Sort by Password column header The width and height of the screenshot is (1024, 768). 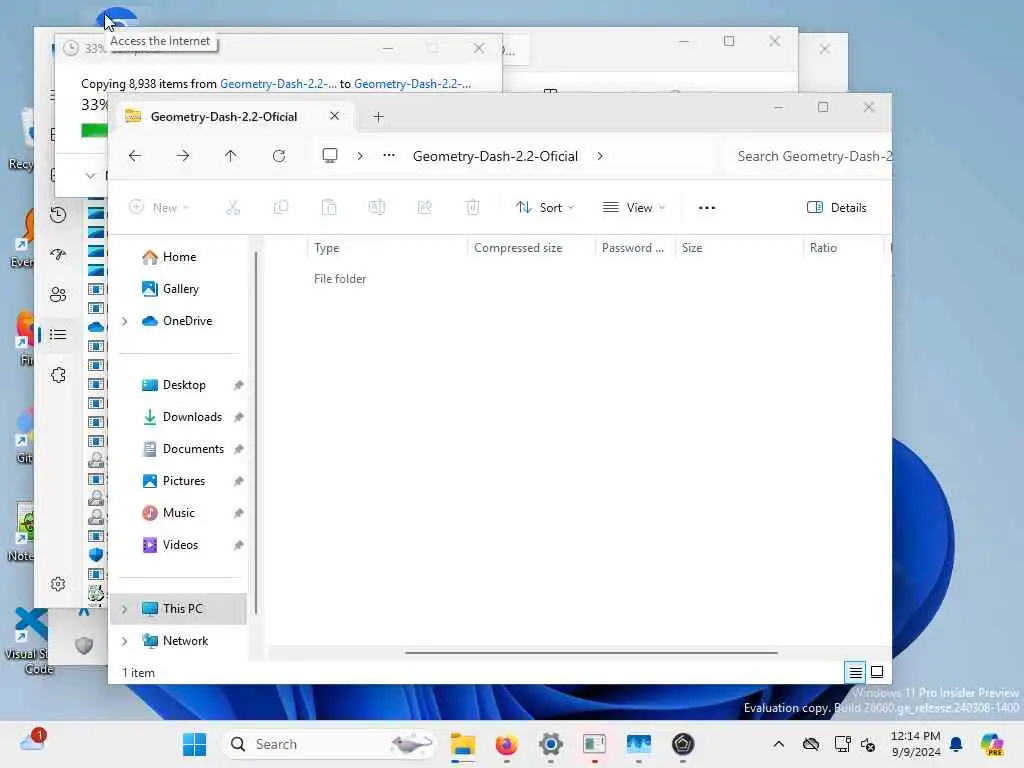635,248
